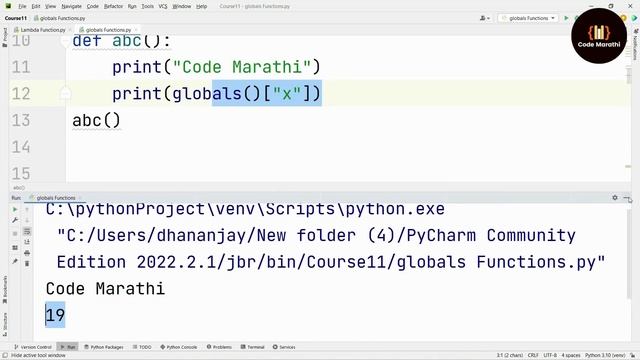Click the Restore Layout icon in Run panel
The height and width of the screenshot is (360, 640).
pos(15,247)
